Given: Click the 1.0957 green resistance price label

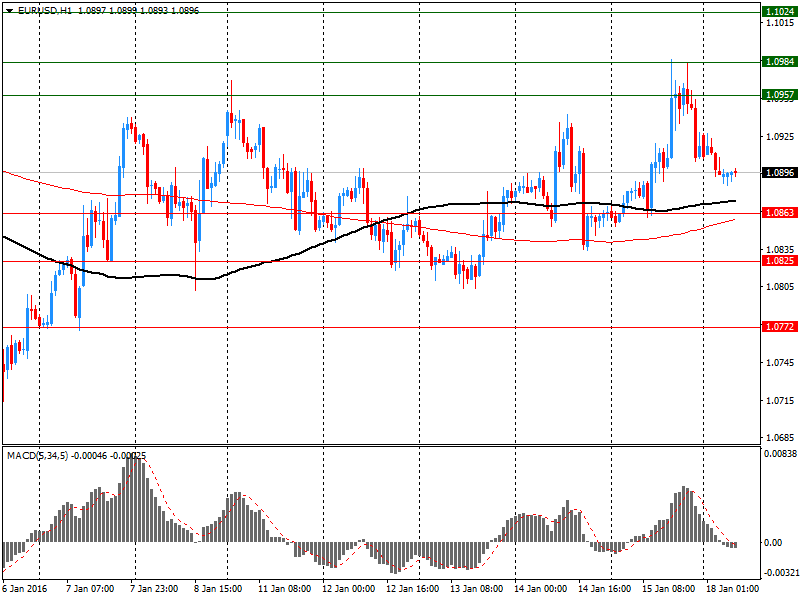Looking at the screenshot, I should coord(779,95).
